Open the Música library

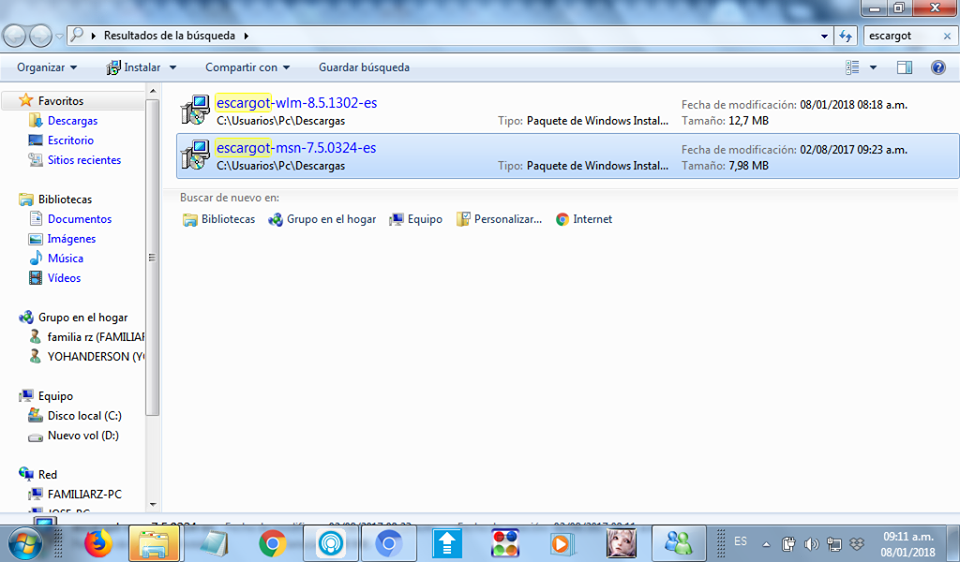tap(66, 258)
